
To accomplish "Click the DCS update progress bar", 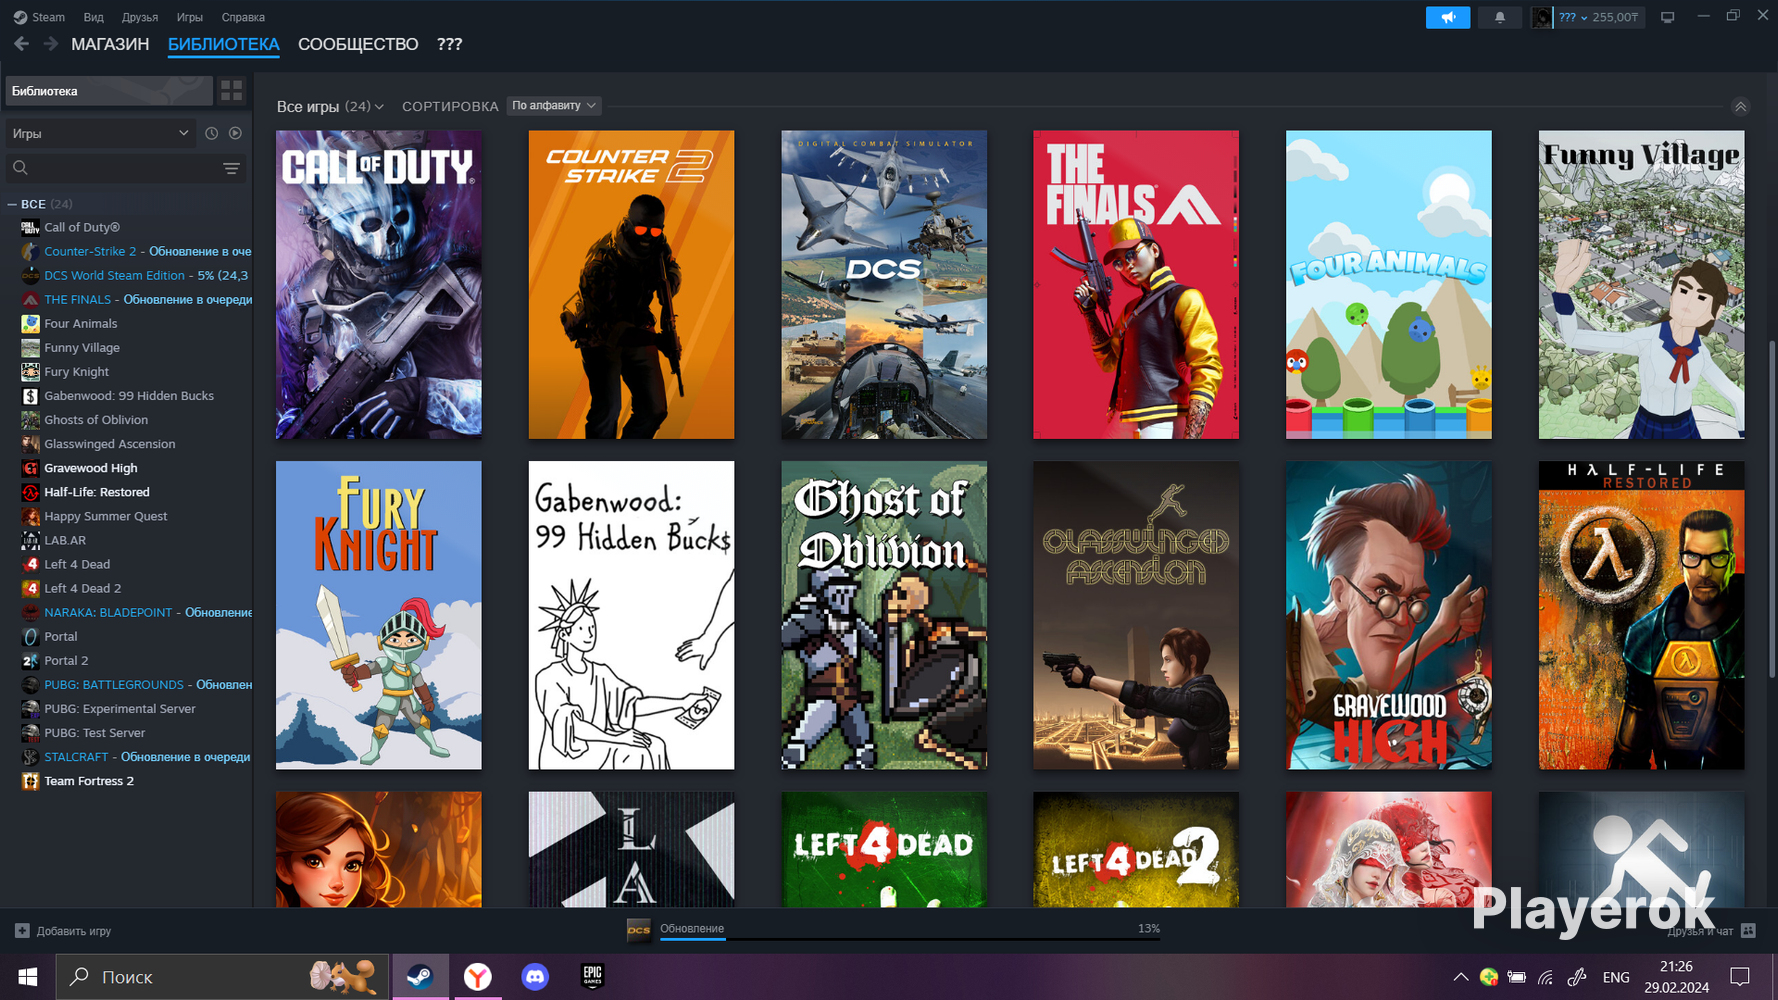I will tap(910, 939).
